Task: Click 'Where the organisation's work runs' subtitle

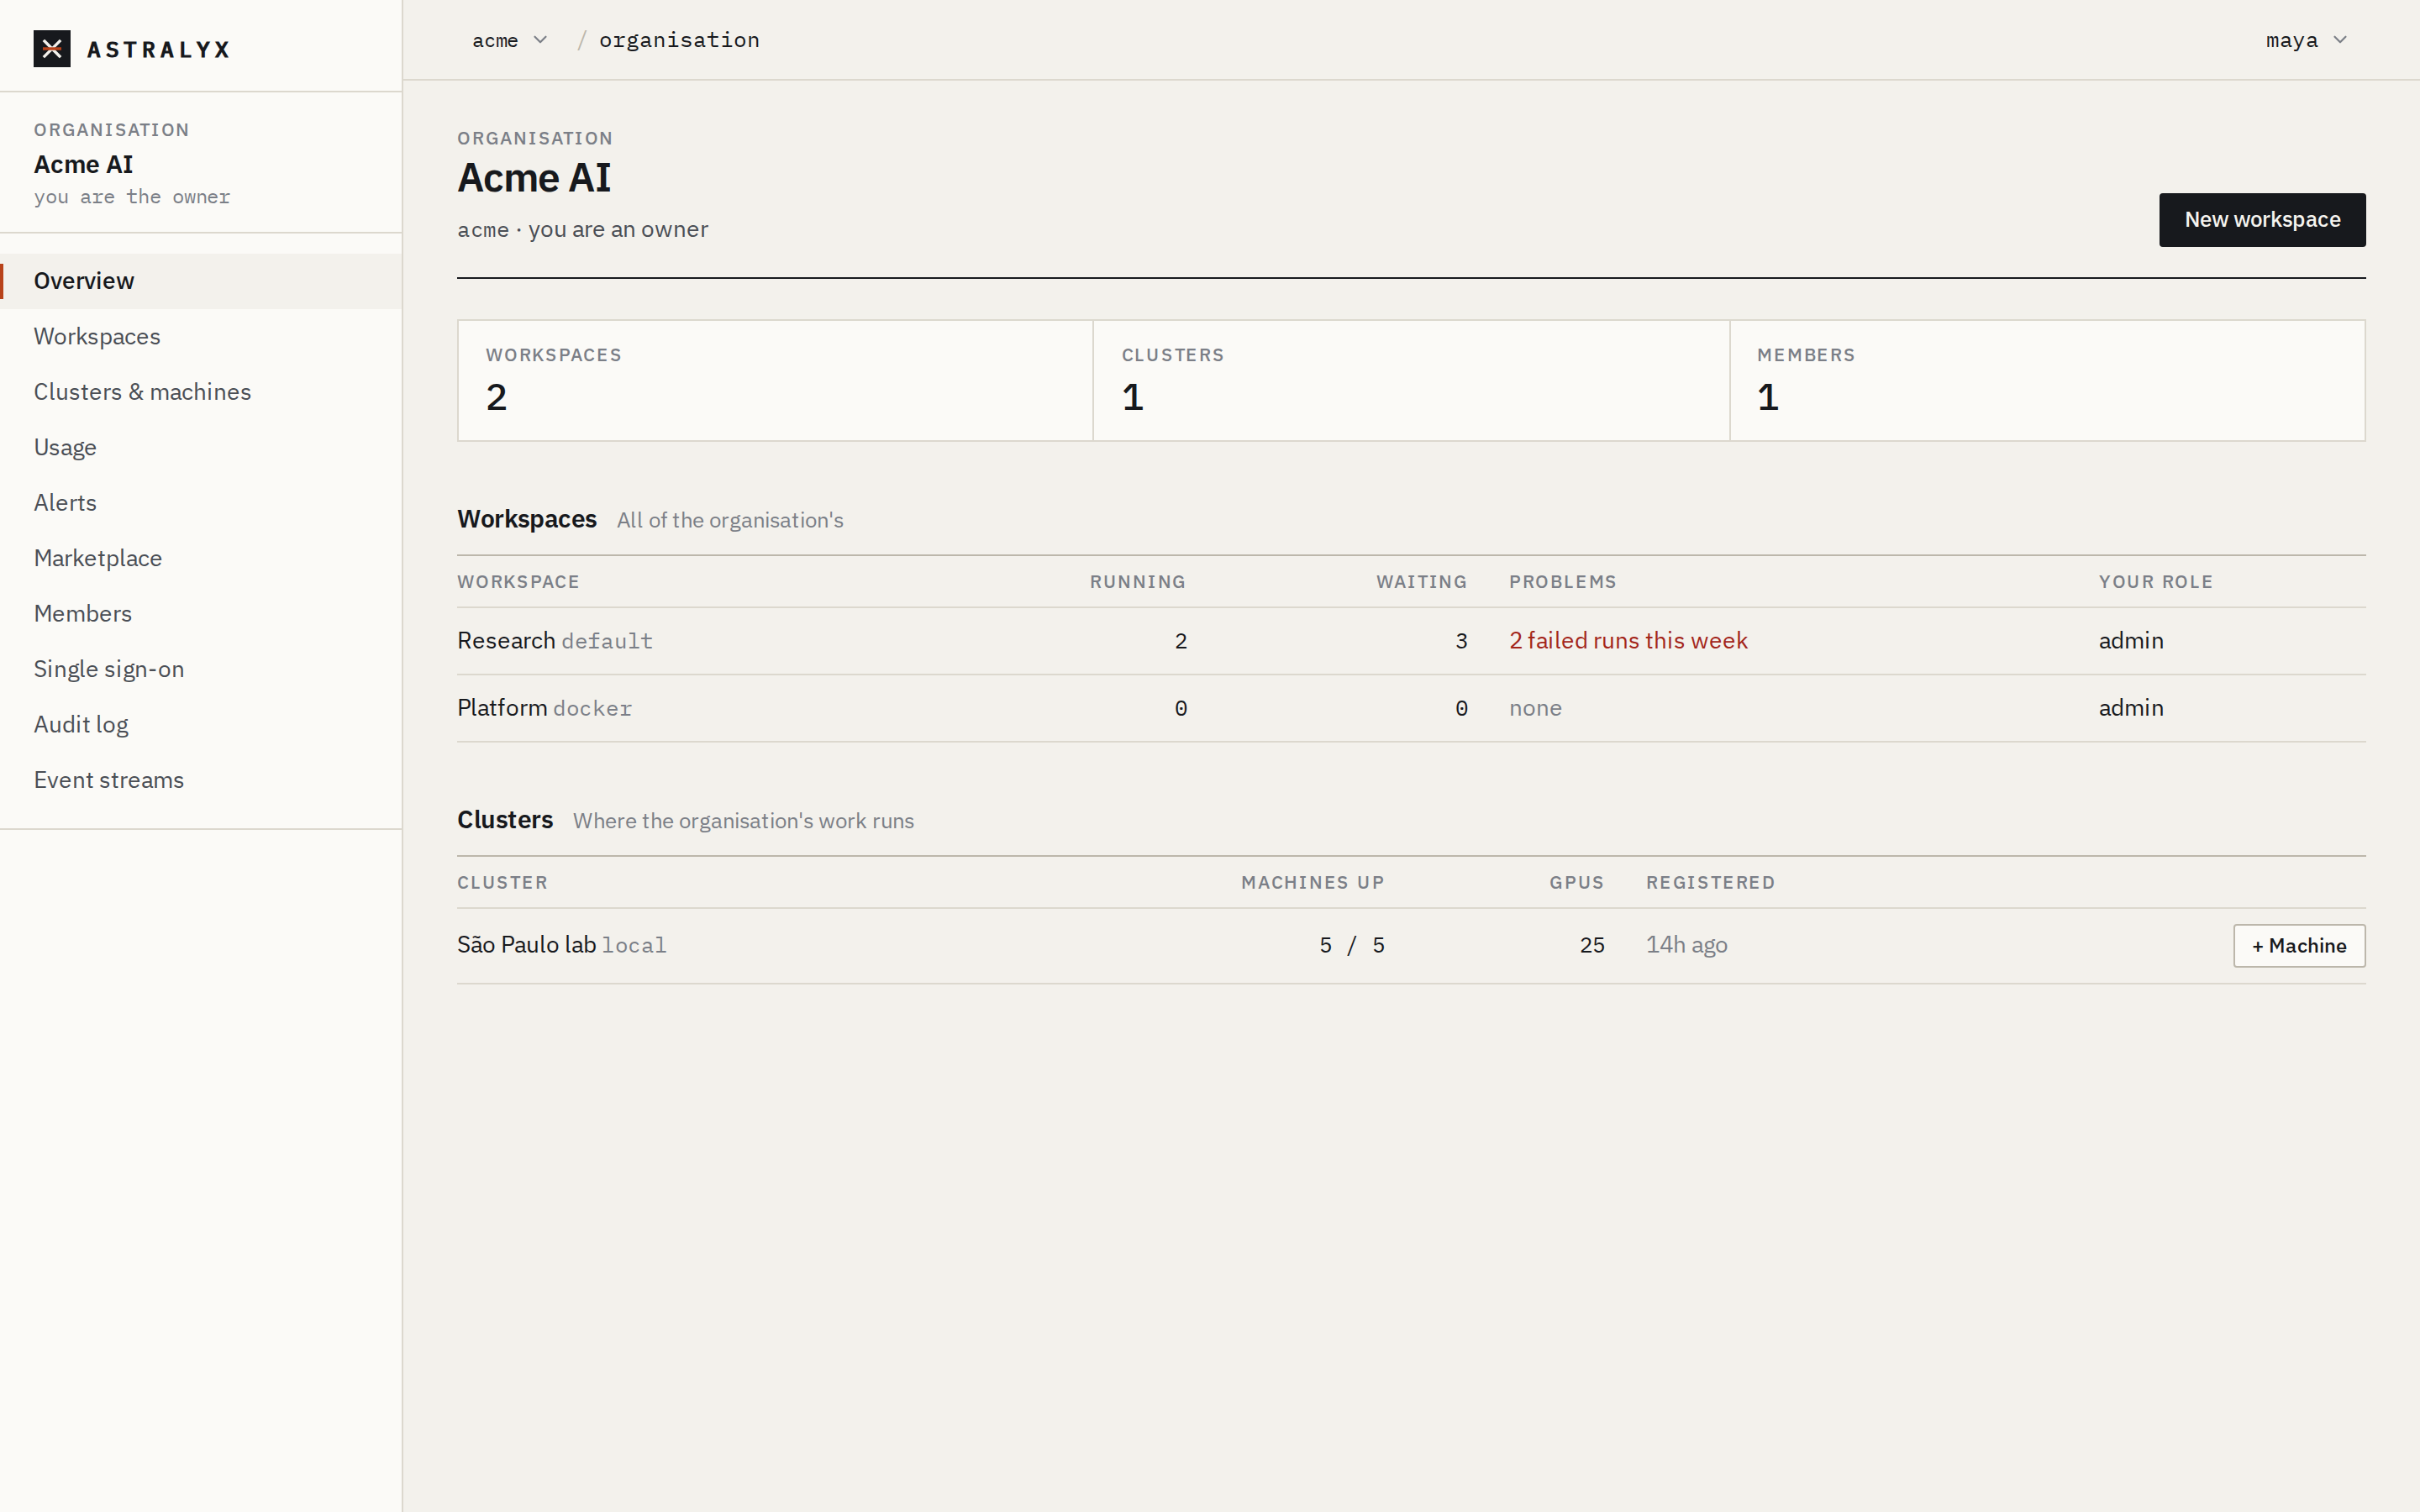Action: click(743, 821)
